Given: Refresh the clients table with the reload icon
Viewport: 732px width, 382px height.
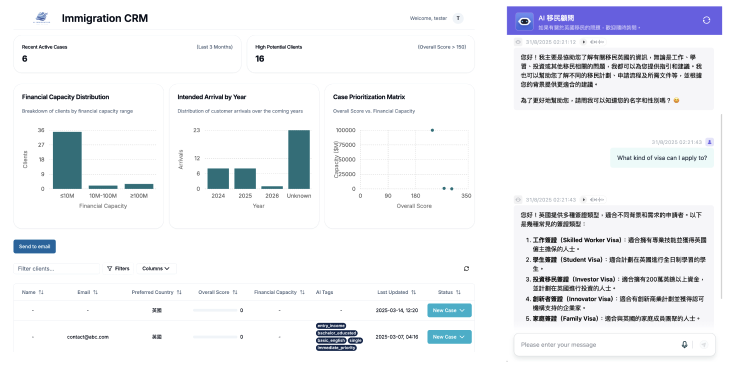Looking at the screenshot, I should 466,269.
